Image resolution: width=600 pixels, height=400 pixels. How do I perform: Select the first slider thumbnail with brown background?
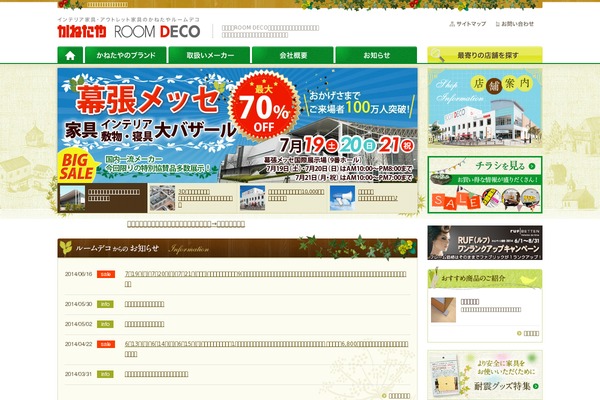coord(102,198)
